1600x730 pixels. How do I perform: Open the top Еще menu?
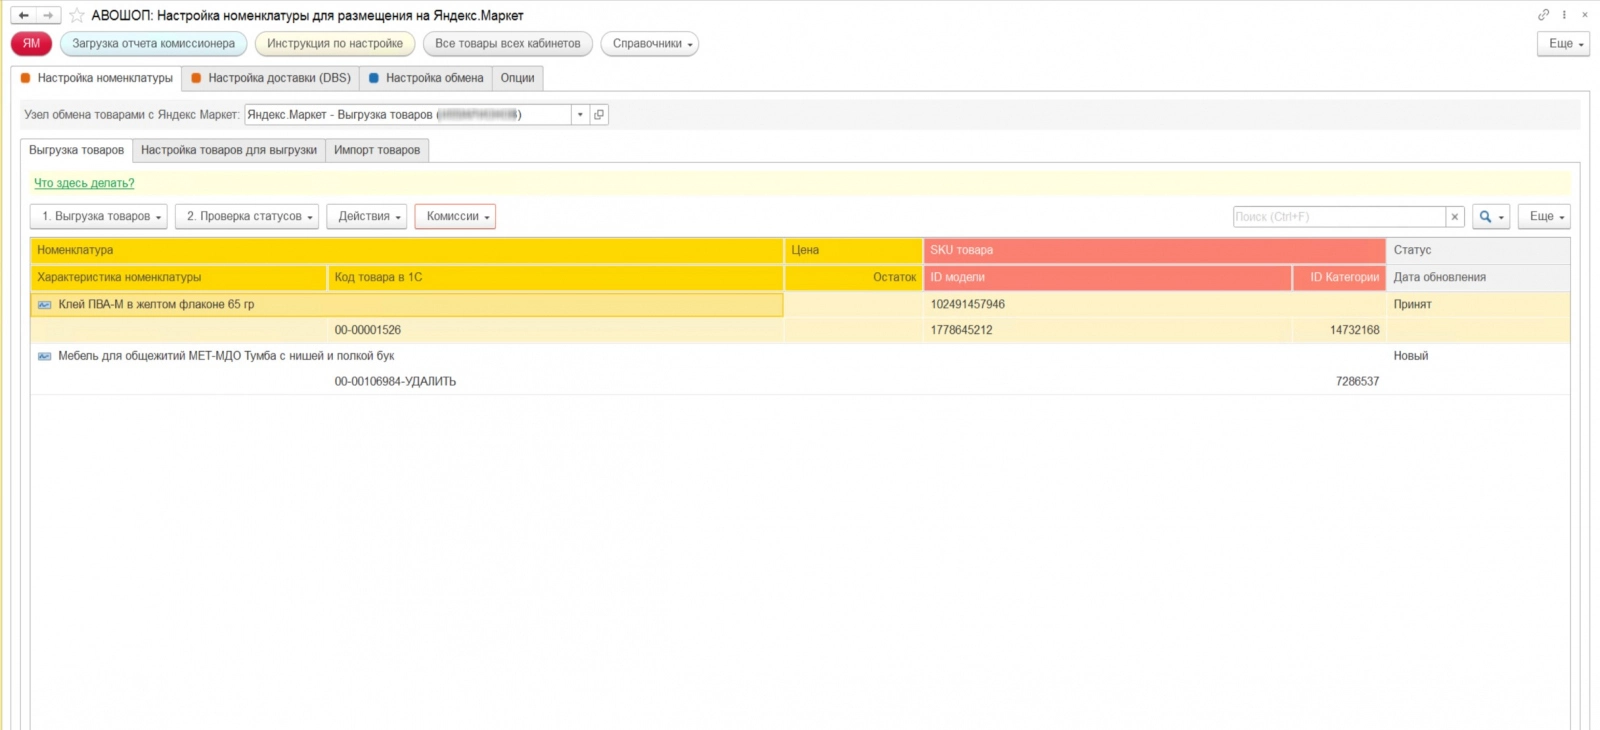1563,44
